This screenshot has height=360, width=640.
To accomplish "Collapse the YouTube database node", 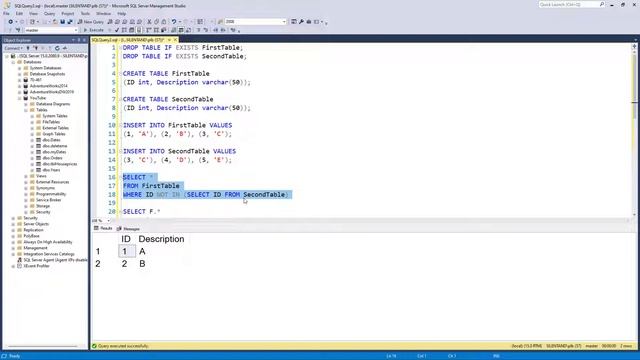I will point(20,98).
